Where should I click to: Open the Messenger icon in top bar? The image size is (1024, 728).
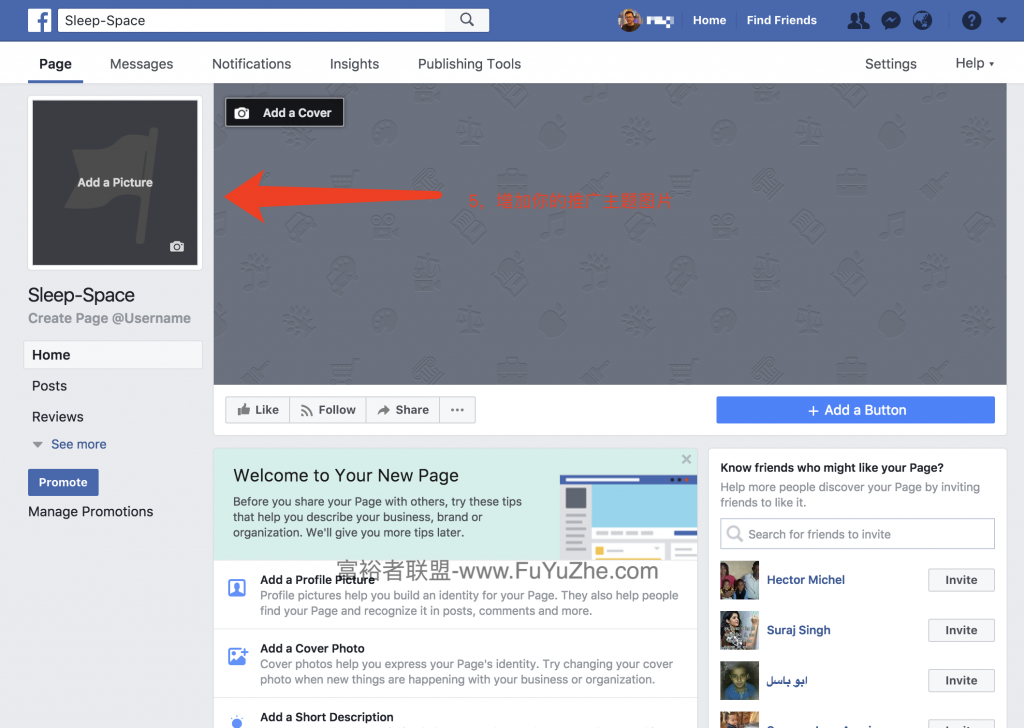(x=890, y=20)
